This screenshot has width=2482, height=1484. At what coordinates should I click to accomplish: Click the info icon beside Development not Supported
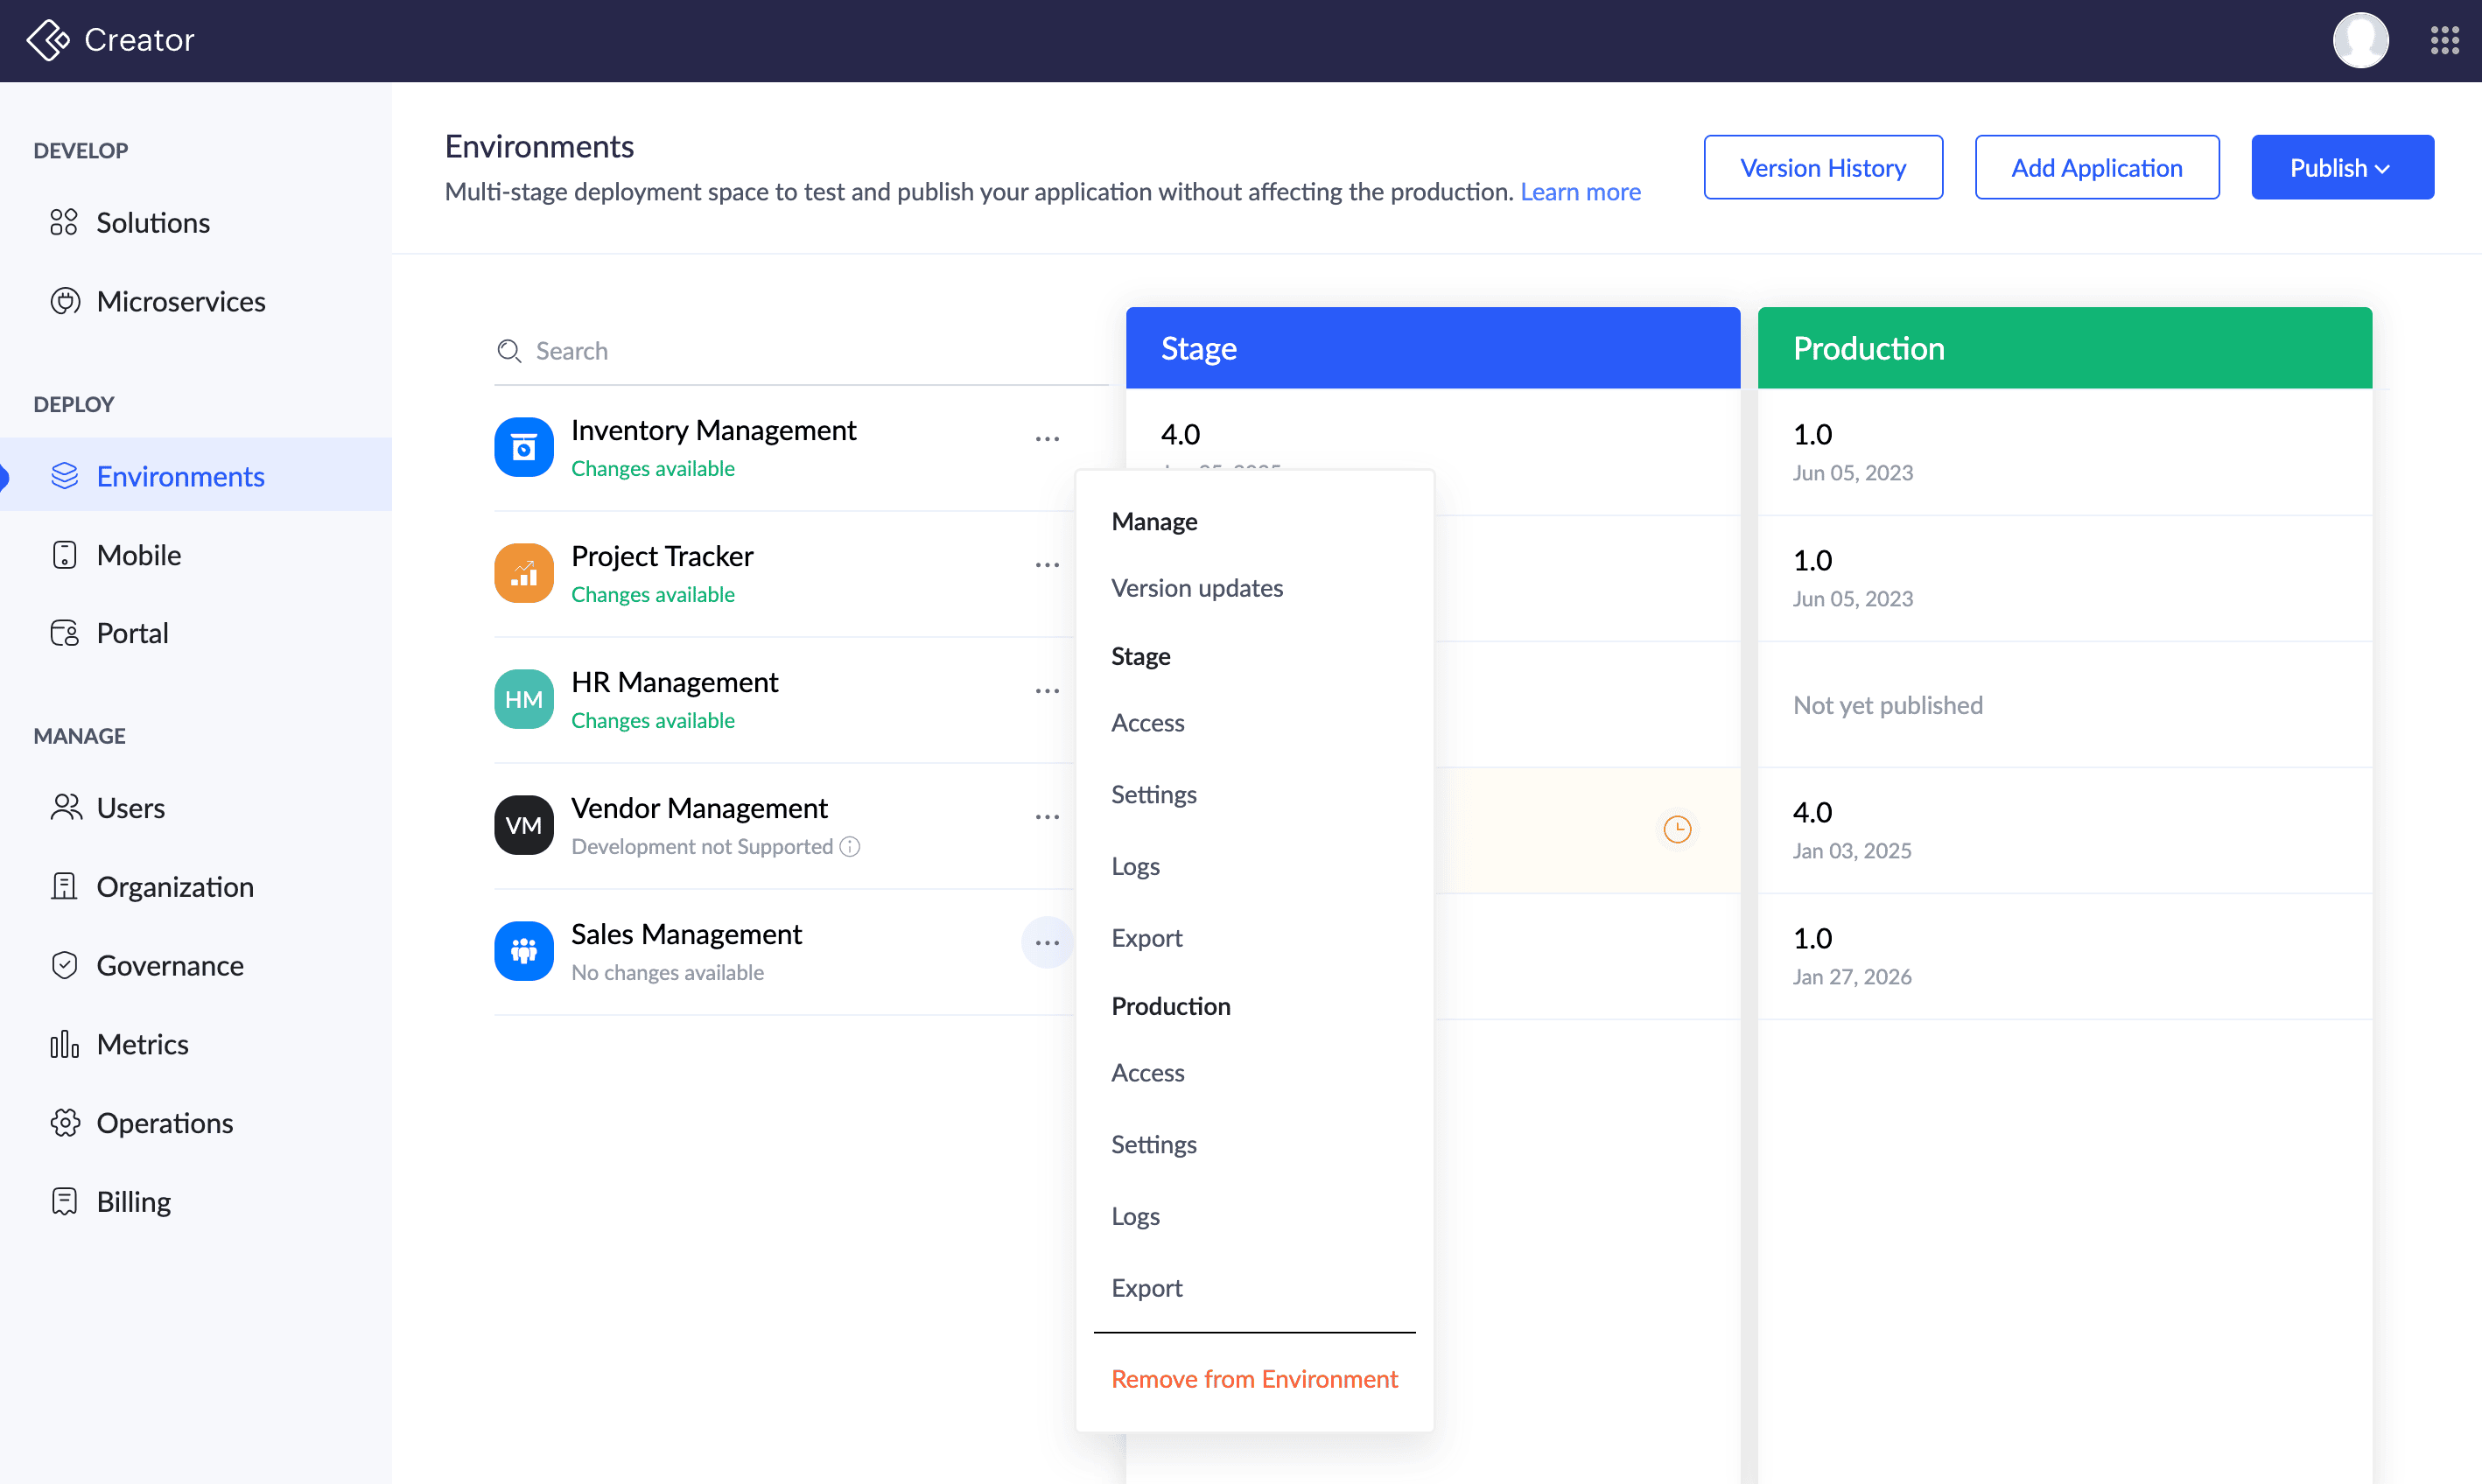click(850, 847)
